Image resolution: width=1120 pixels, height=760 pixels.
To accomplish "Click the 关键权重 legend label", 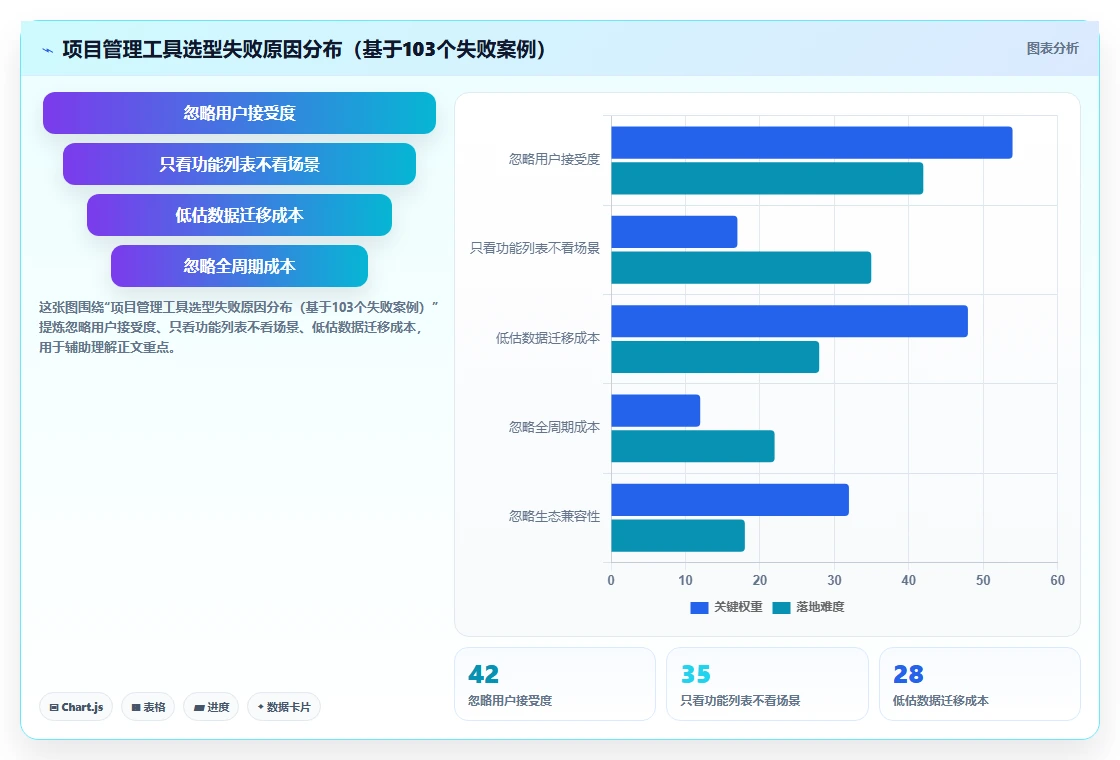I will 738,607.
